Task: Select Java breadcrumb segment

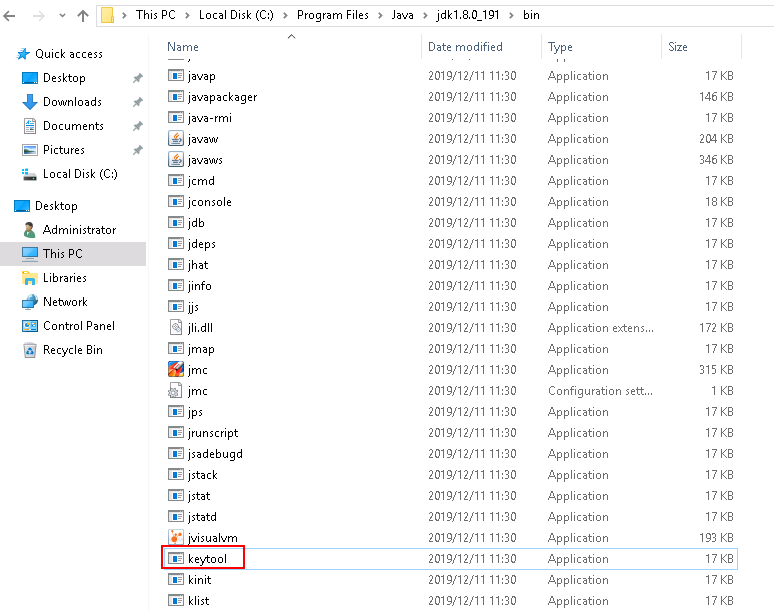Action: coord(402,15)
